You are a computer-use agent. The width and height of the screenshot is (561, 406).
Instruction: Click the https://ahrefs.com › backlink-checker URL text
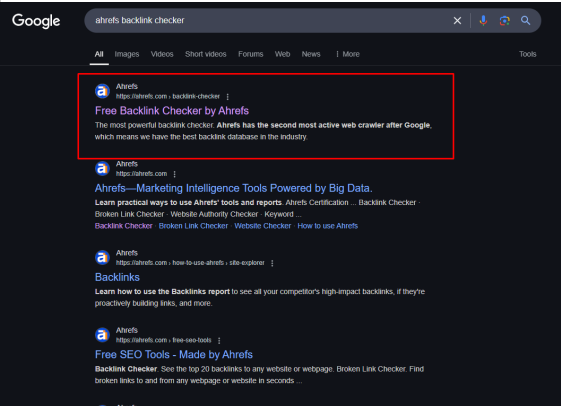(x=168, y=97)
